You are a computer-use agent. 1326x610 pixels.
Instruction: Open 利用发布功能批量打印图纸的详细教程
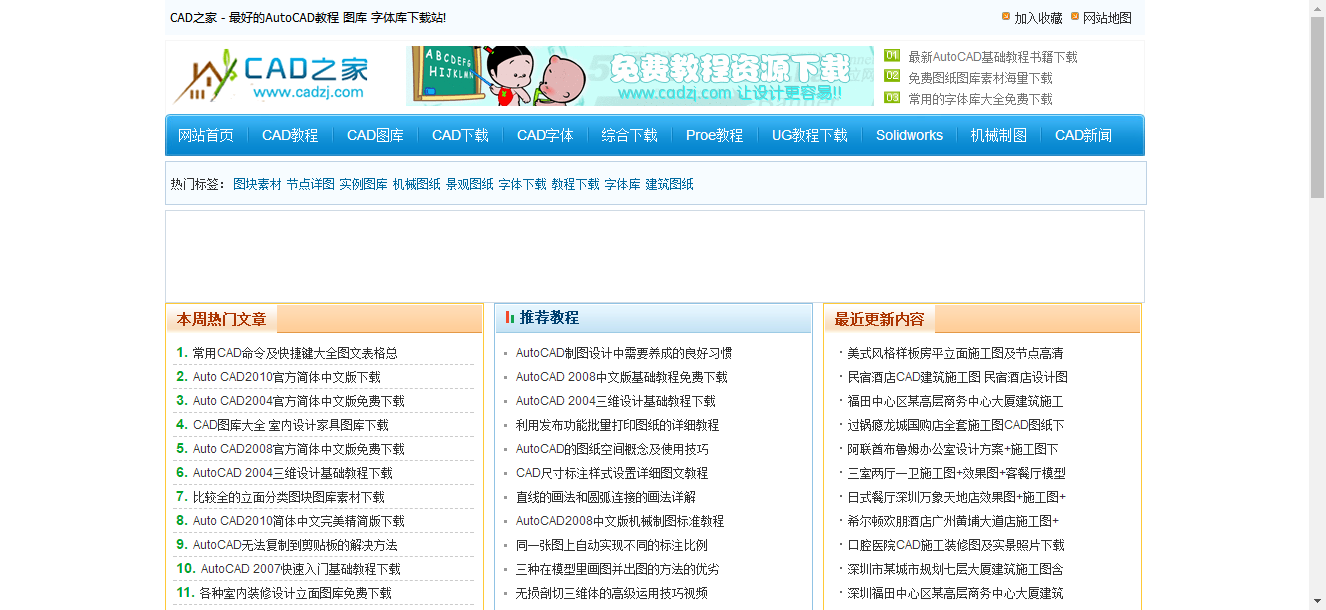point(618,425)
